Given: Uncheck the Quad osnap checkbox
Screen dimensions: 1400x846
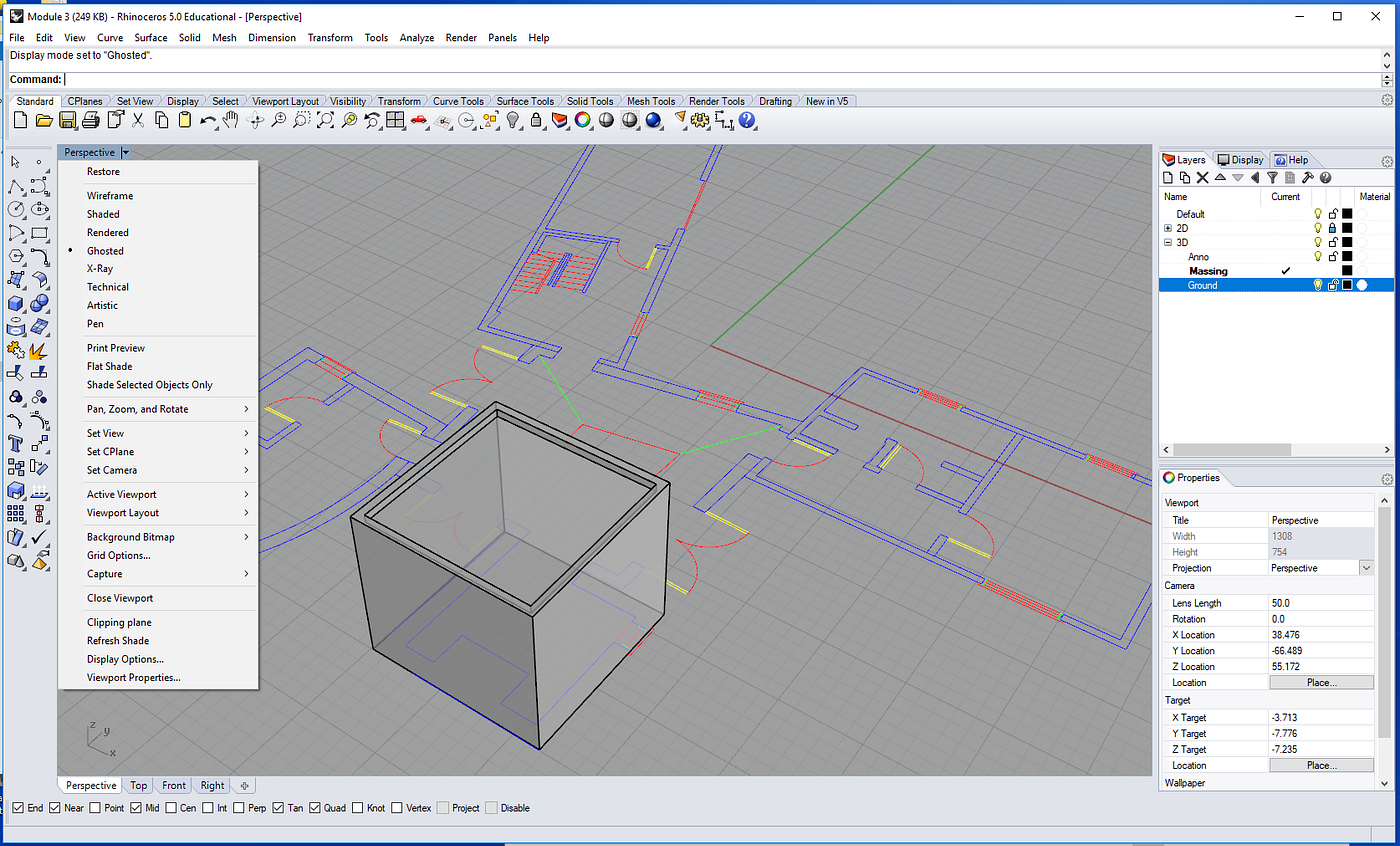Looking at the screenshot, I should coord(315,808).
